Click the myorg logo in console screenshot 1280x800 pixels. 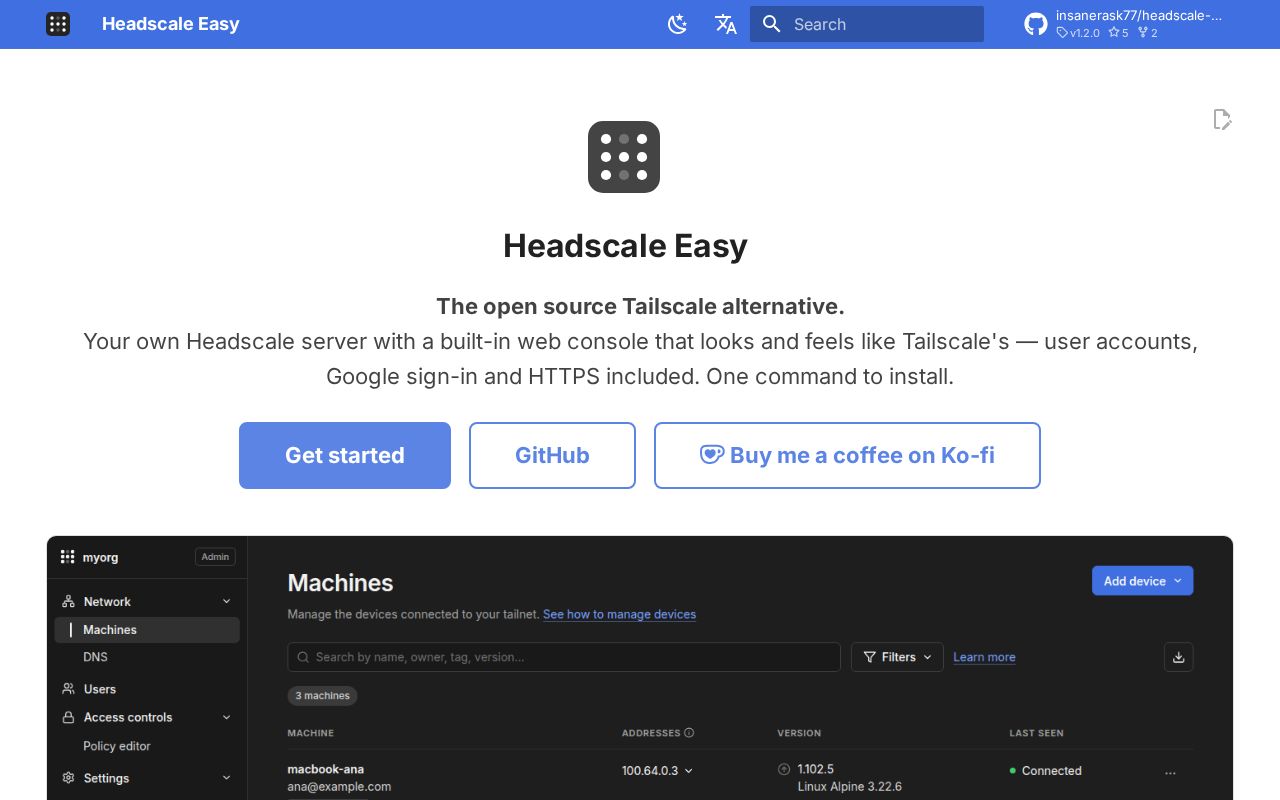pyautogui.click(x=68, y=557)
